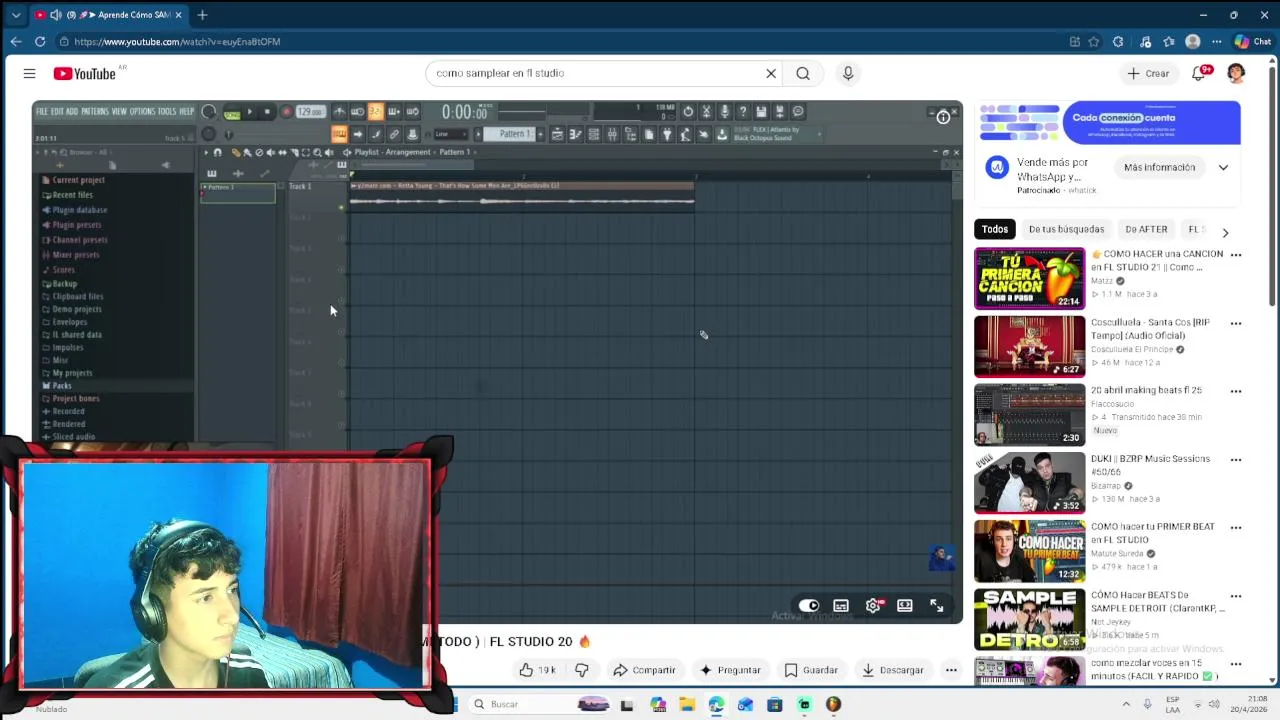
Task: Expand the sponsored ad chevron
Action: click(x=1223, y=168)
